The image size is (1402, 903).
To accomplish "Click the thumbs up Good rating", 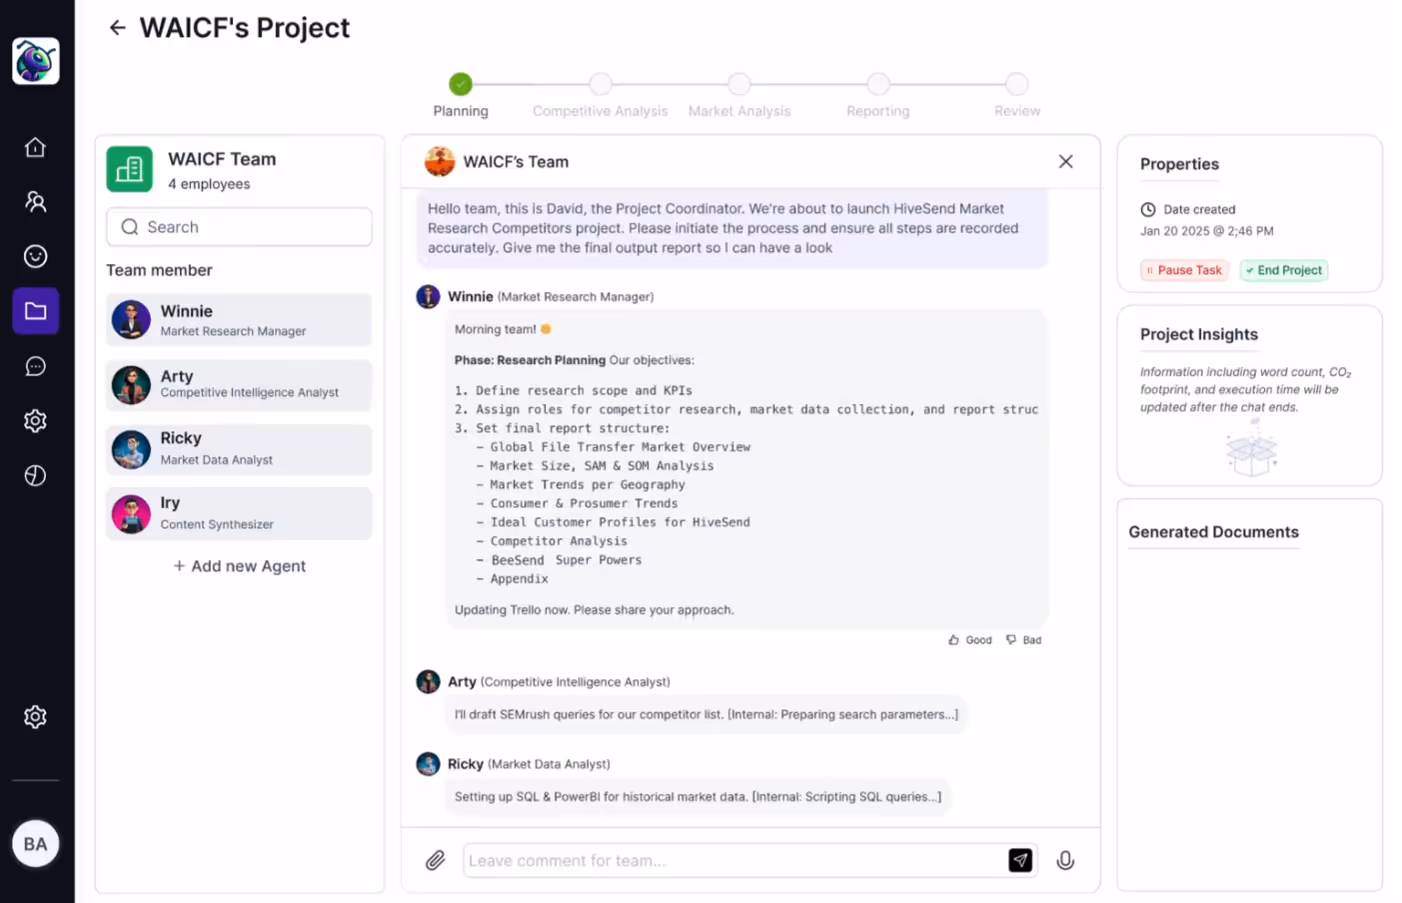I will (x=970, y=640).
